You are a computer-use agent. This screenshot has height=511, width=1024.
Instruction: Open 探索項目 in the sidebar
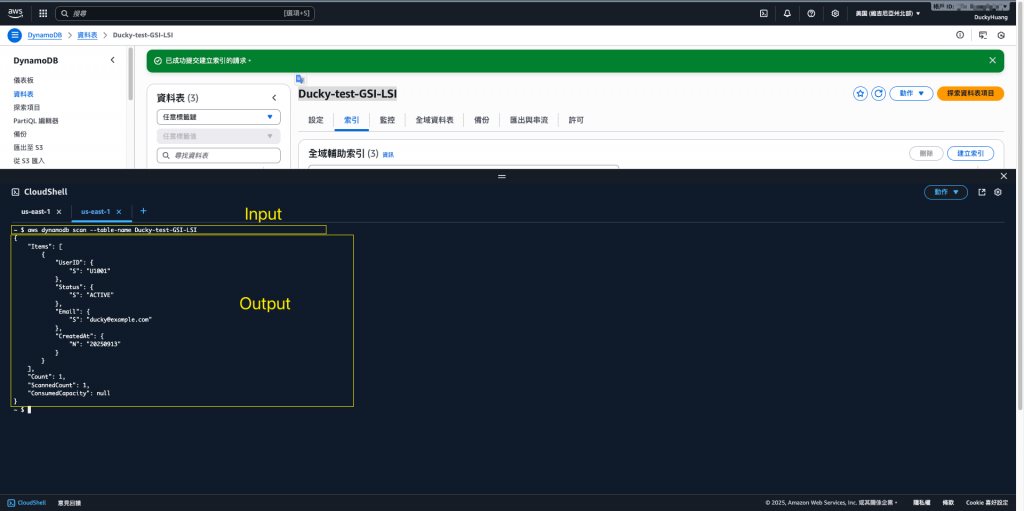click(27, 107)
